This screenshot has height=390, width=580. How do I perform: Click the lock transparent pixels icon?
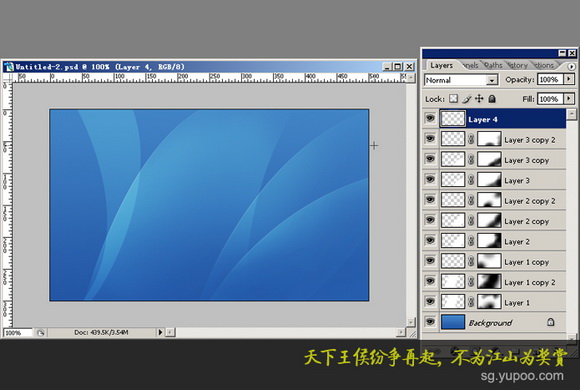[453, 99]
